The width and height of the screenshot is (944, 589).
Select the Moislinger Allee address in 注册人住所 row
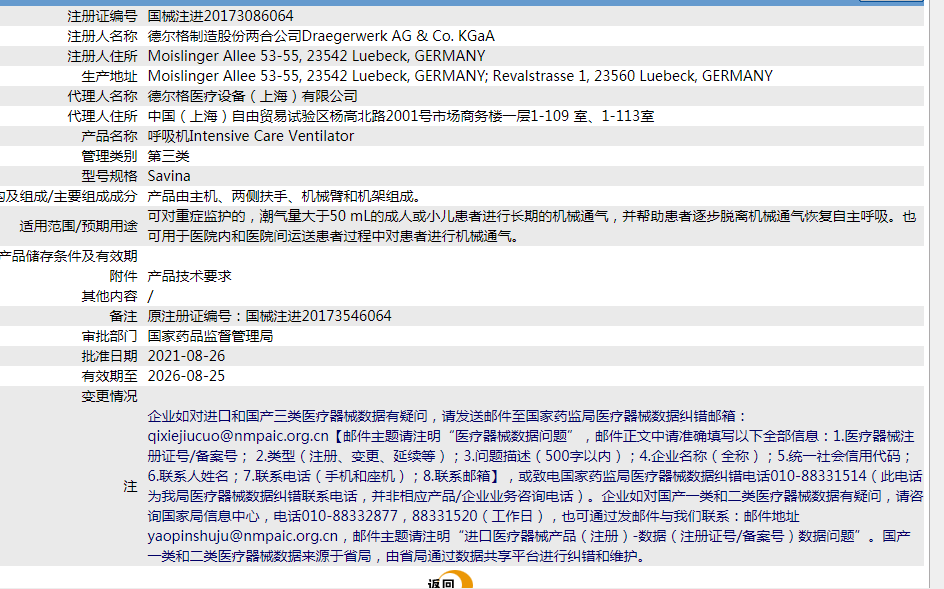[317, 56]
